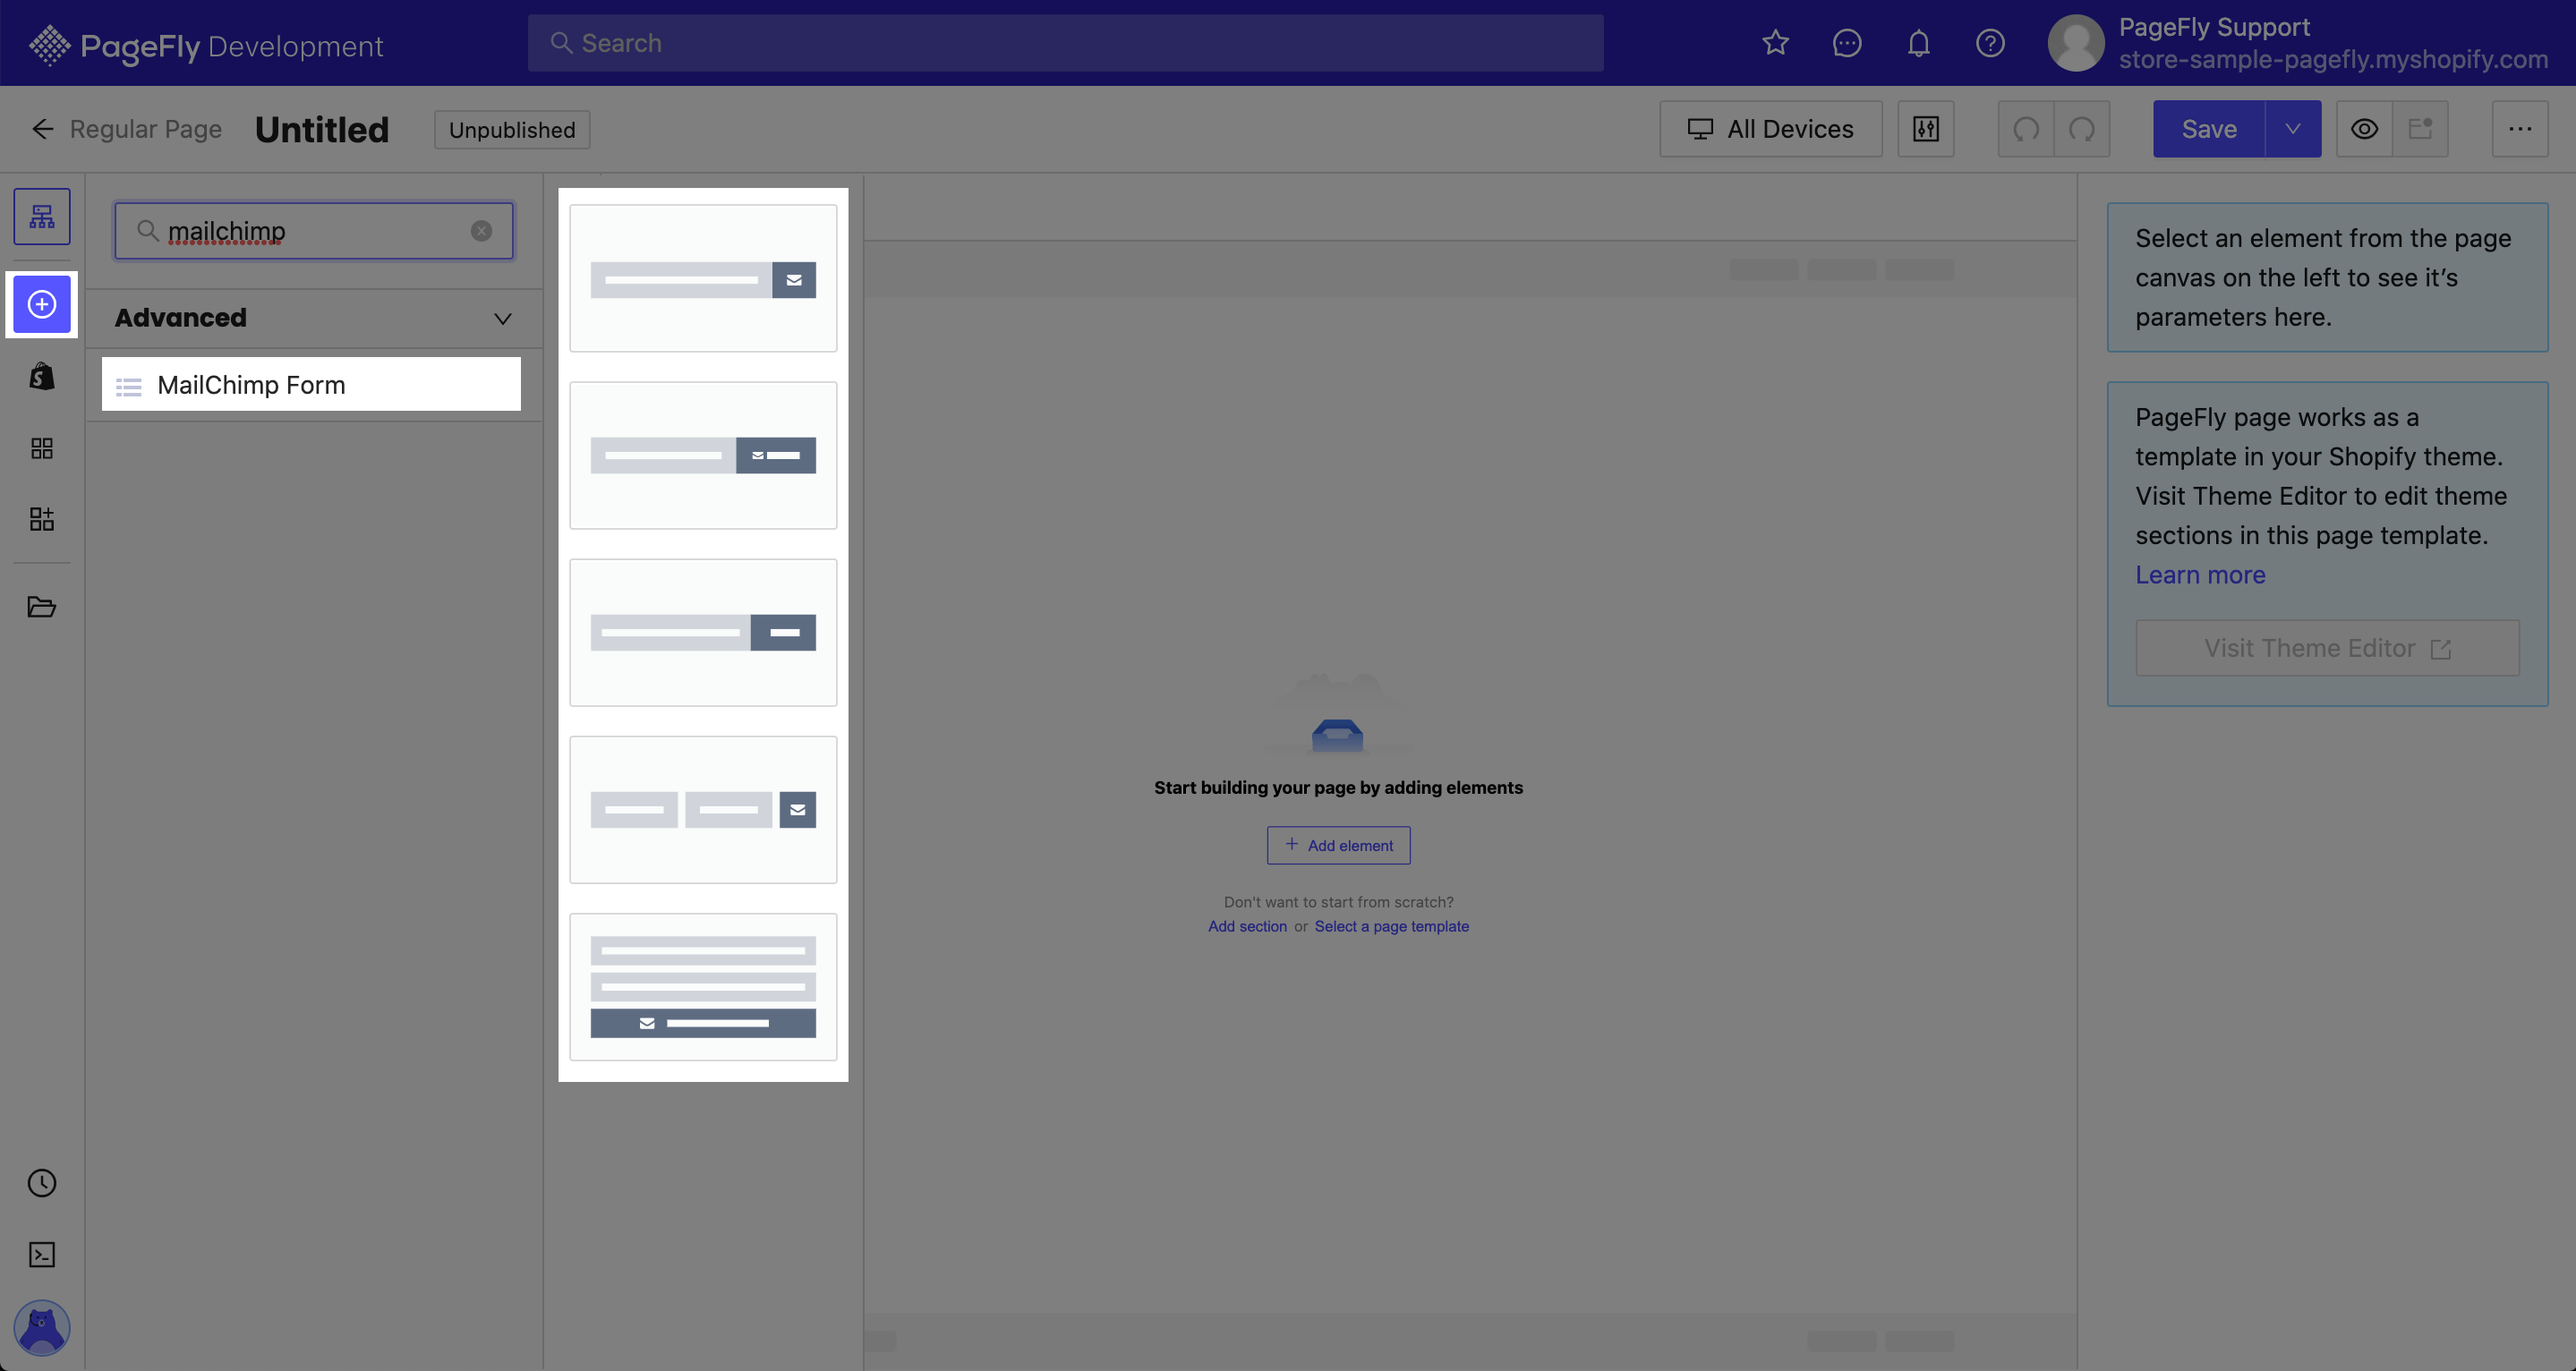Viewport: 2576px width, 1371px height.
Task: Select the MailChimp Form element
Action: pos(311,385)
